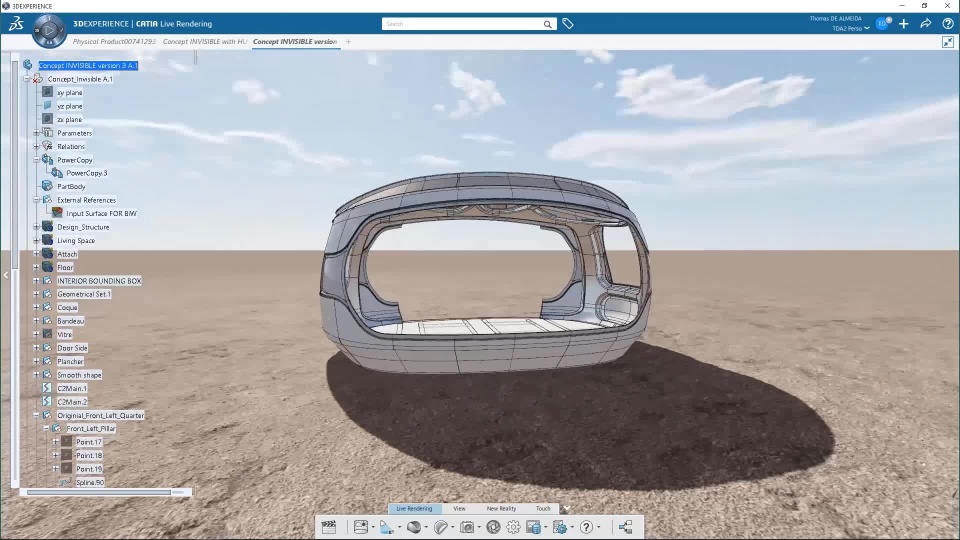Click the rendering aperture icon
960x540 pixels.
pos(493,527)
